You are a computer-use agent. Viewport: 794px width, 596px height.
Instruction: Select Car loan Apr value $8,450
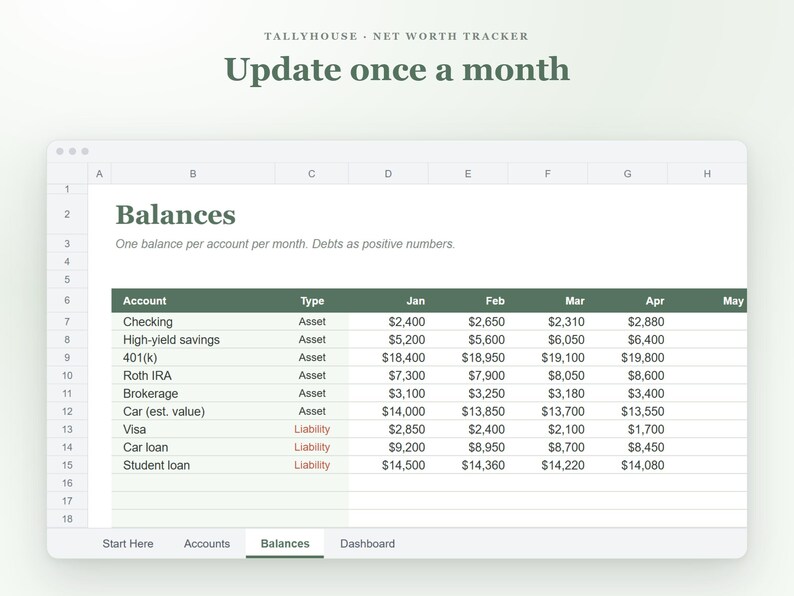pos(627,447)
